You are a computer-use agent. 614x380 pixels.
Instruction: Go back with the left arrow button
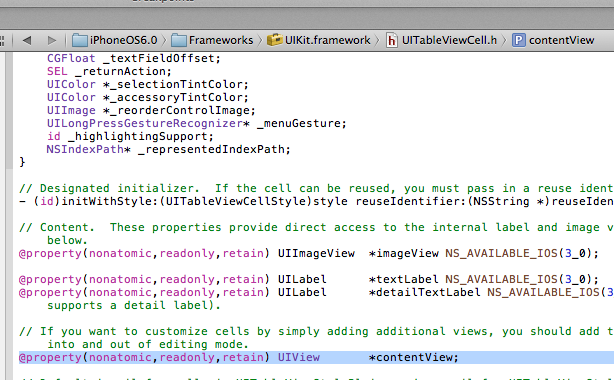[27, 40]
